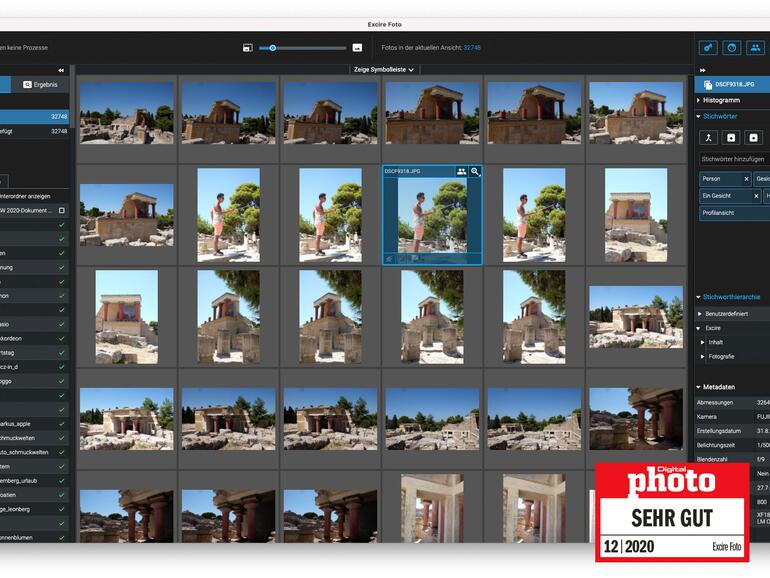This screenshot has width=770, height=578.
Task: Click the people icon on the DSCF9318.JPG thumbnail
Action: (461, 171)
